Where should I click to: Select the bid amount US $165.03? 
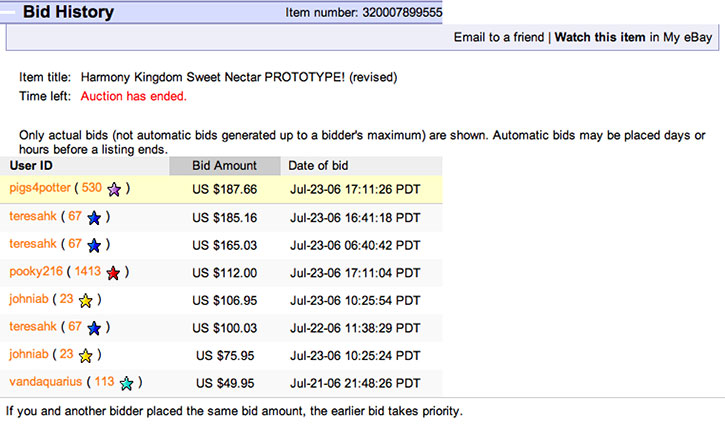coord(225,245)
